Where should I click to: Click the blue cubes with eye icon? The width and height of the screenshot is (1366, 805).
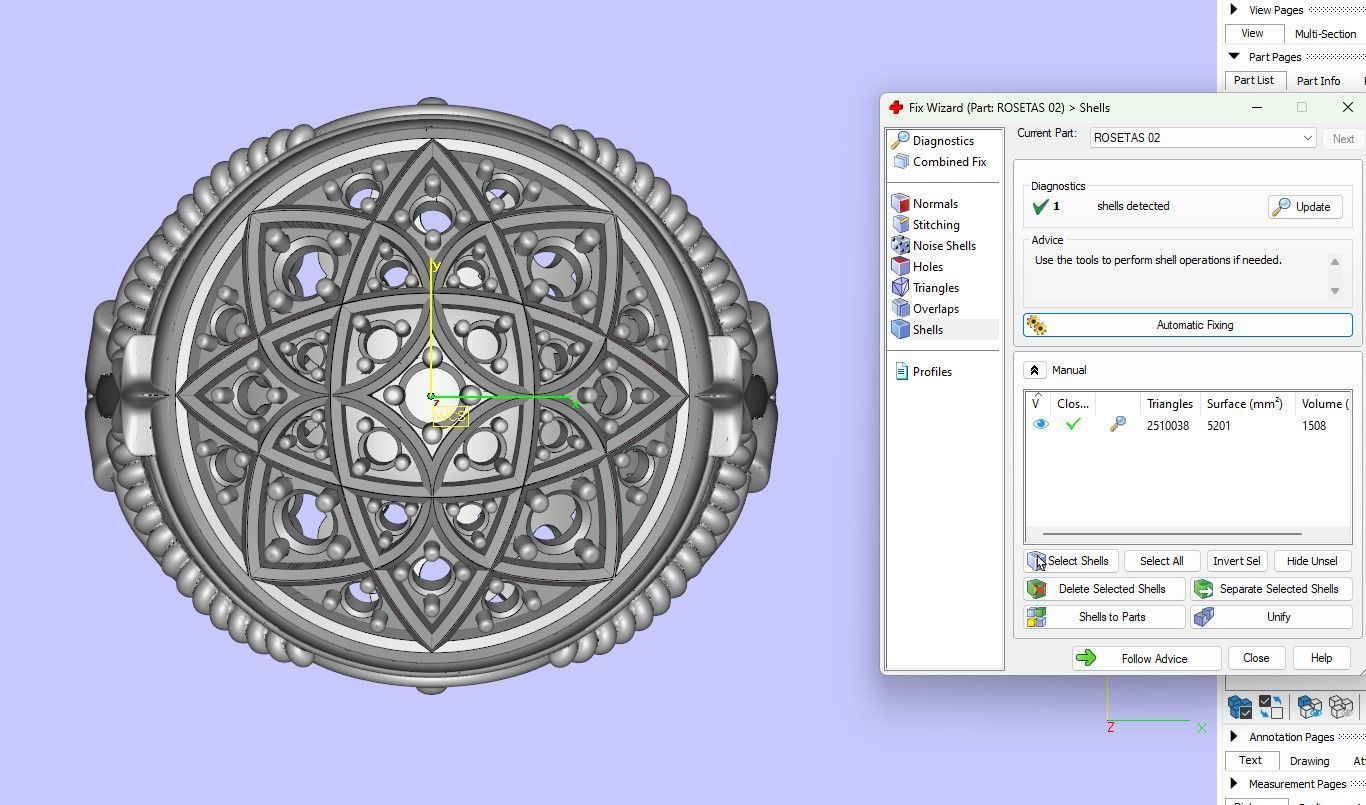tap(1310, 707)
